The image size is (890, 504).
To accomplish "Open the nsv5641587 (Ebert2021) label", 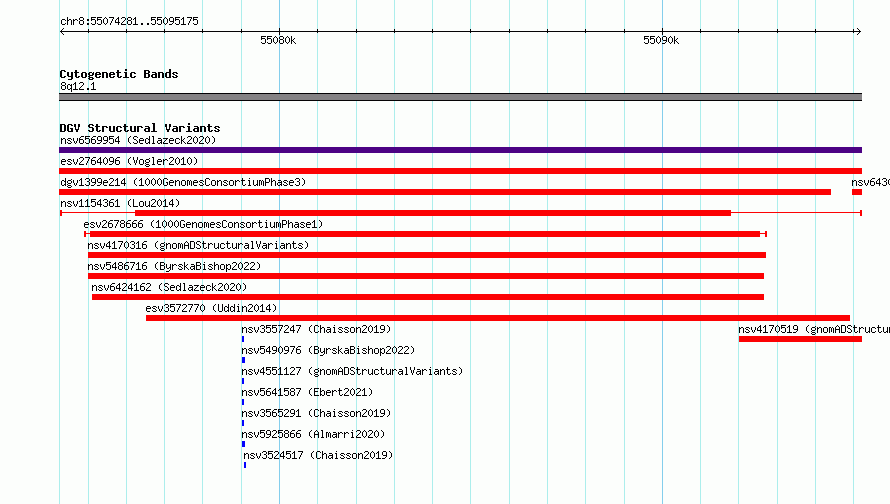I will coord(307,392).
